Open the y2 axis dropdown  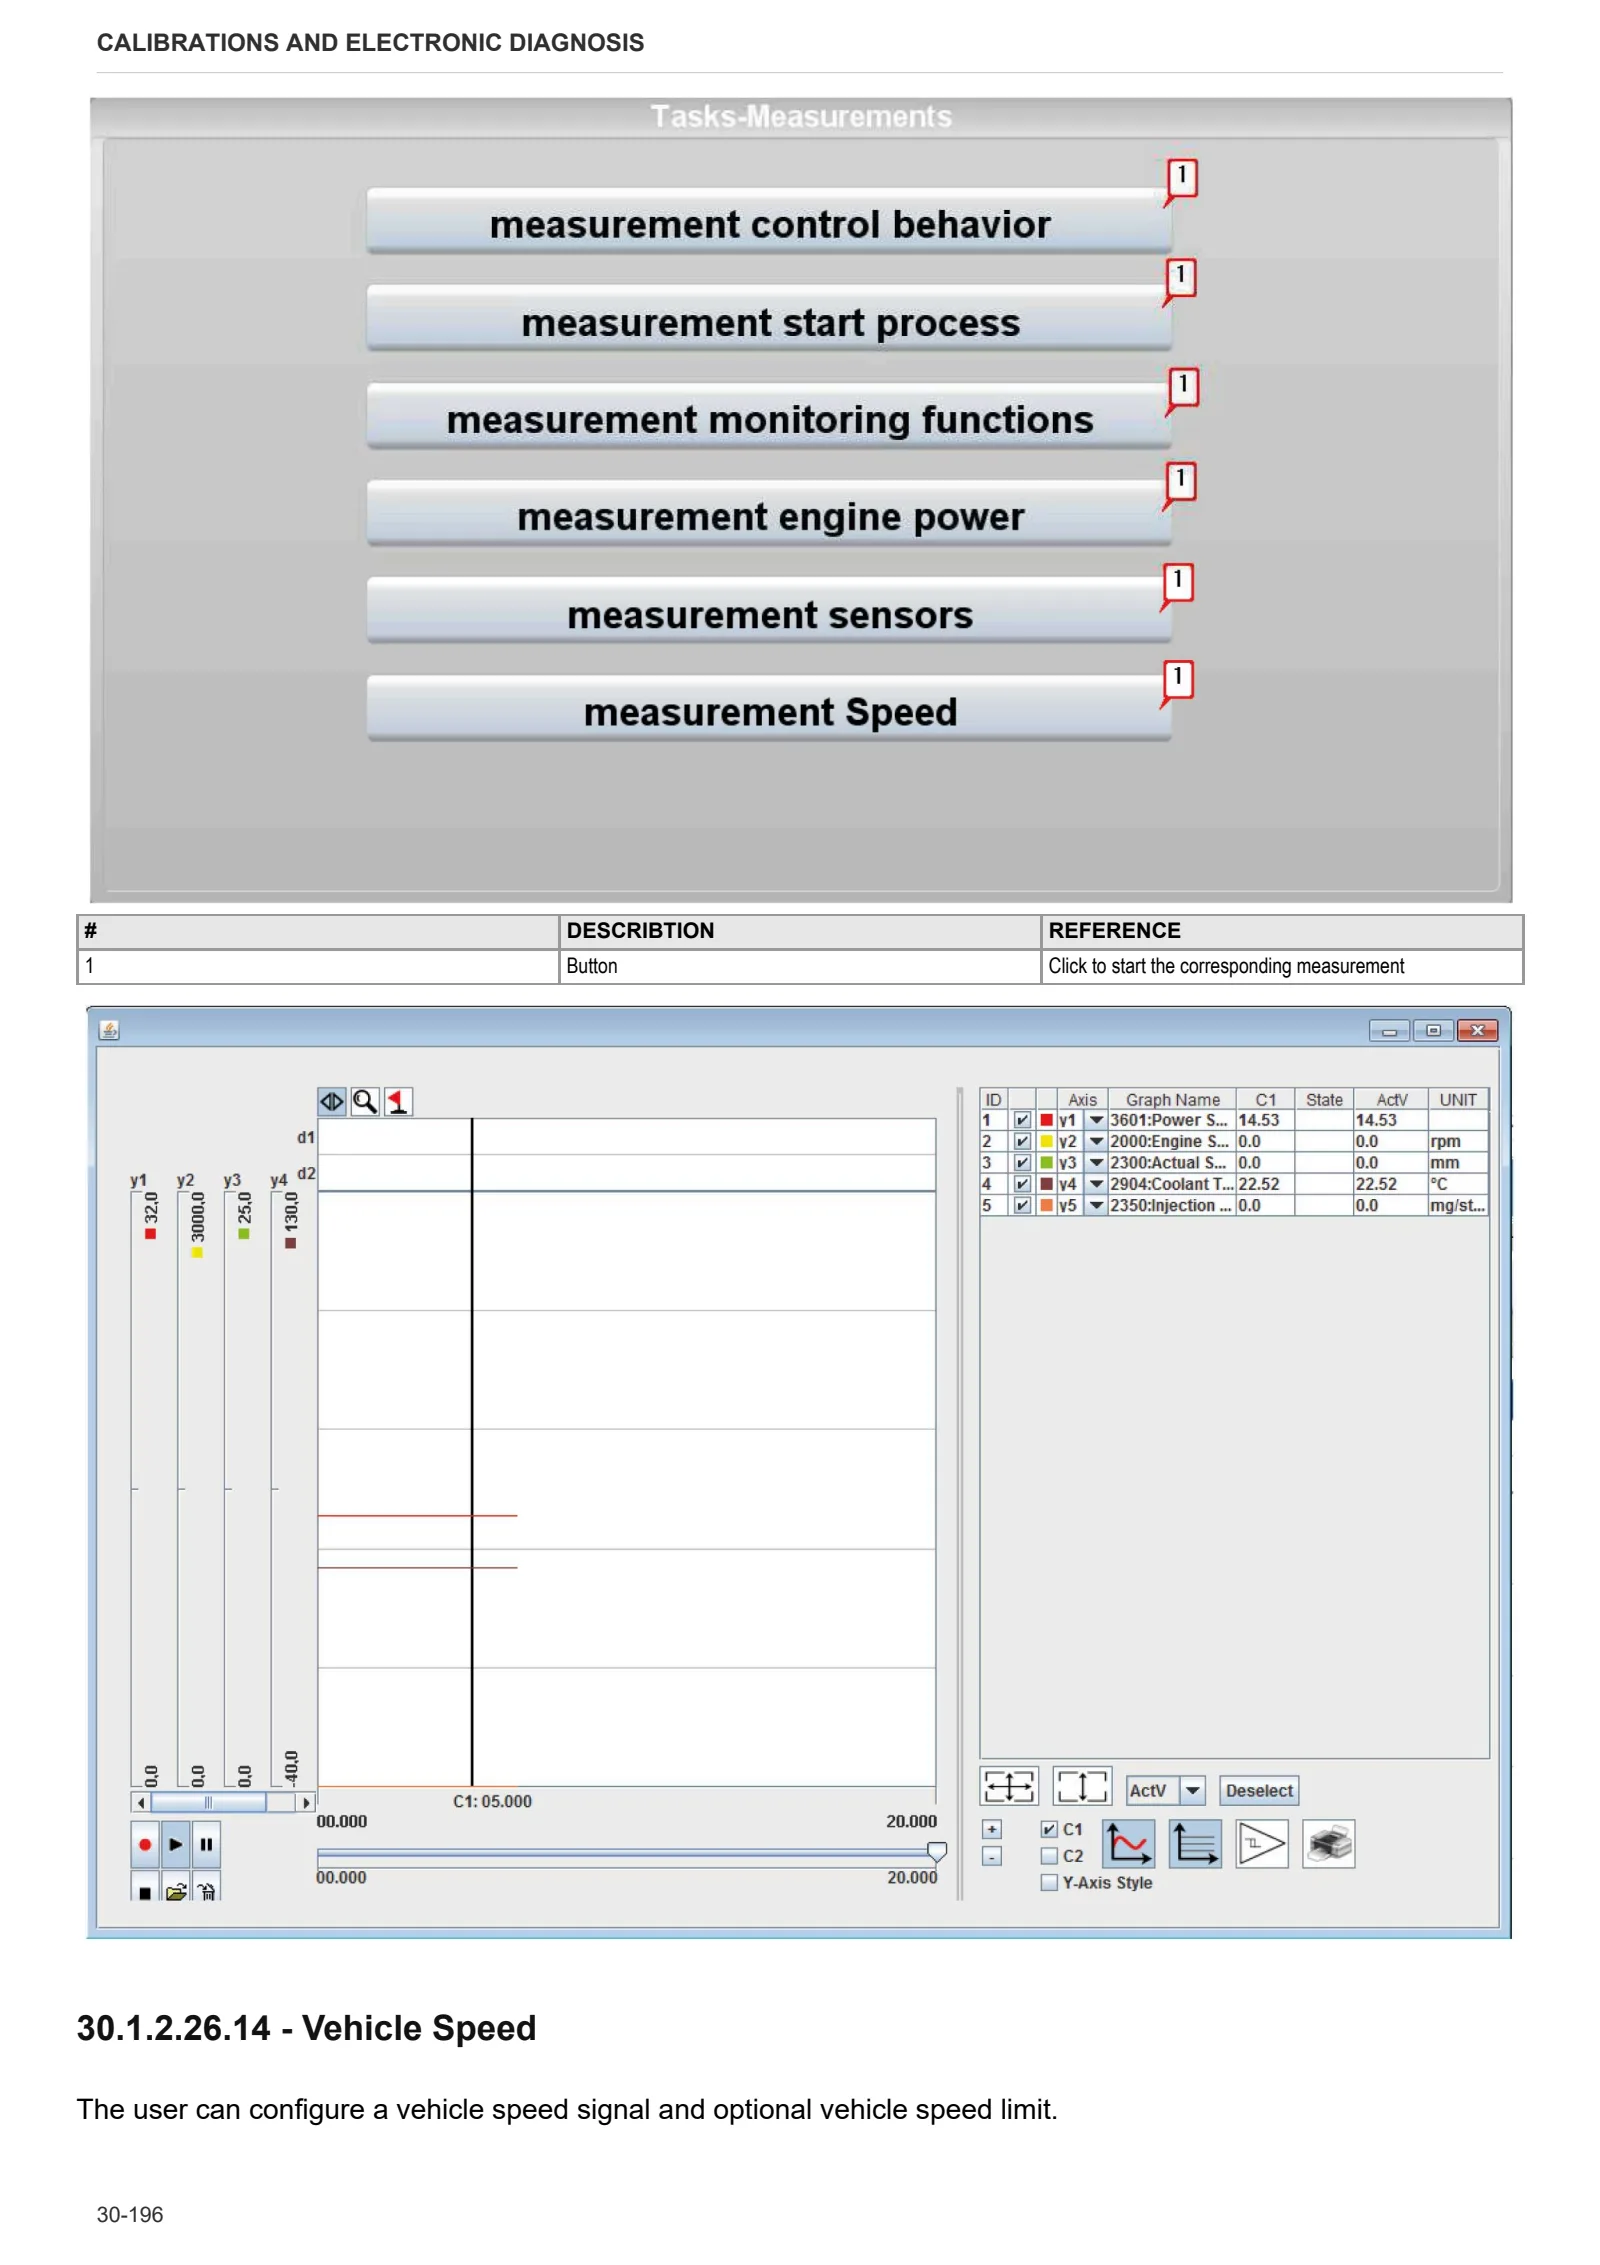pos(1096,1142)
